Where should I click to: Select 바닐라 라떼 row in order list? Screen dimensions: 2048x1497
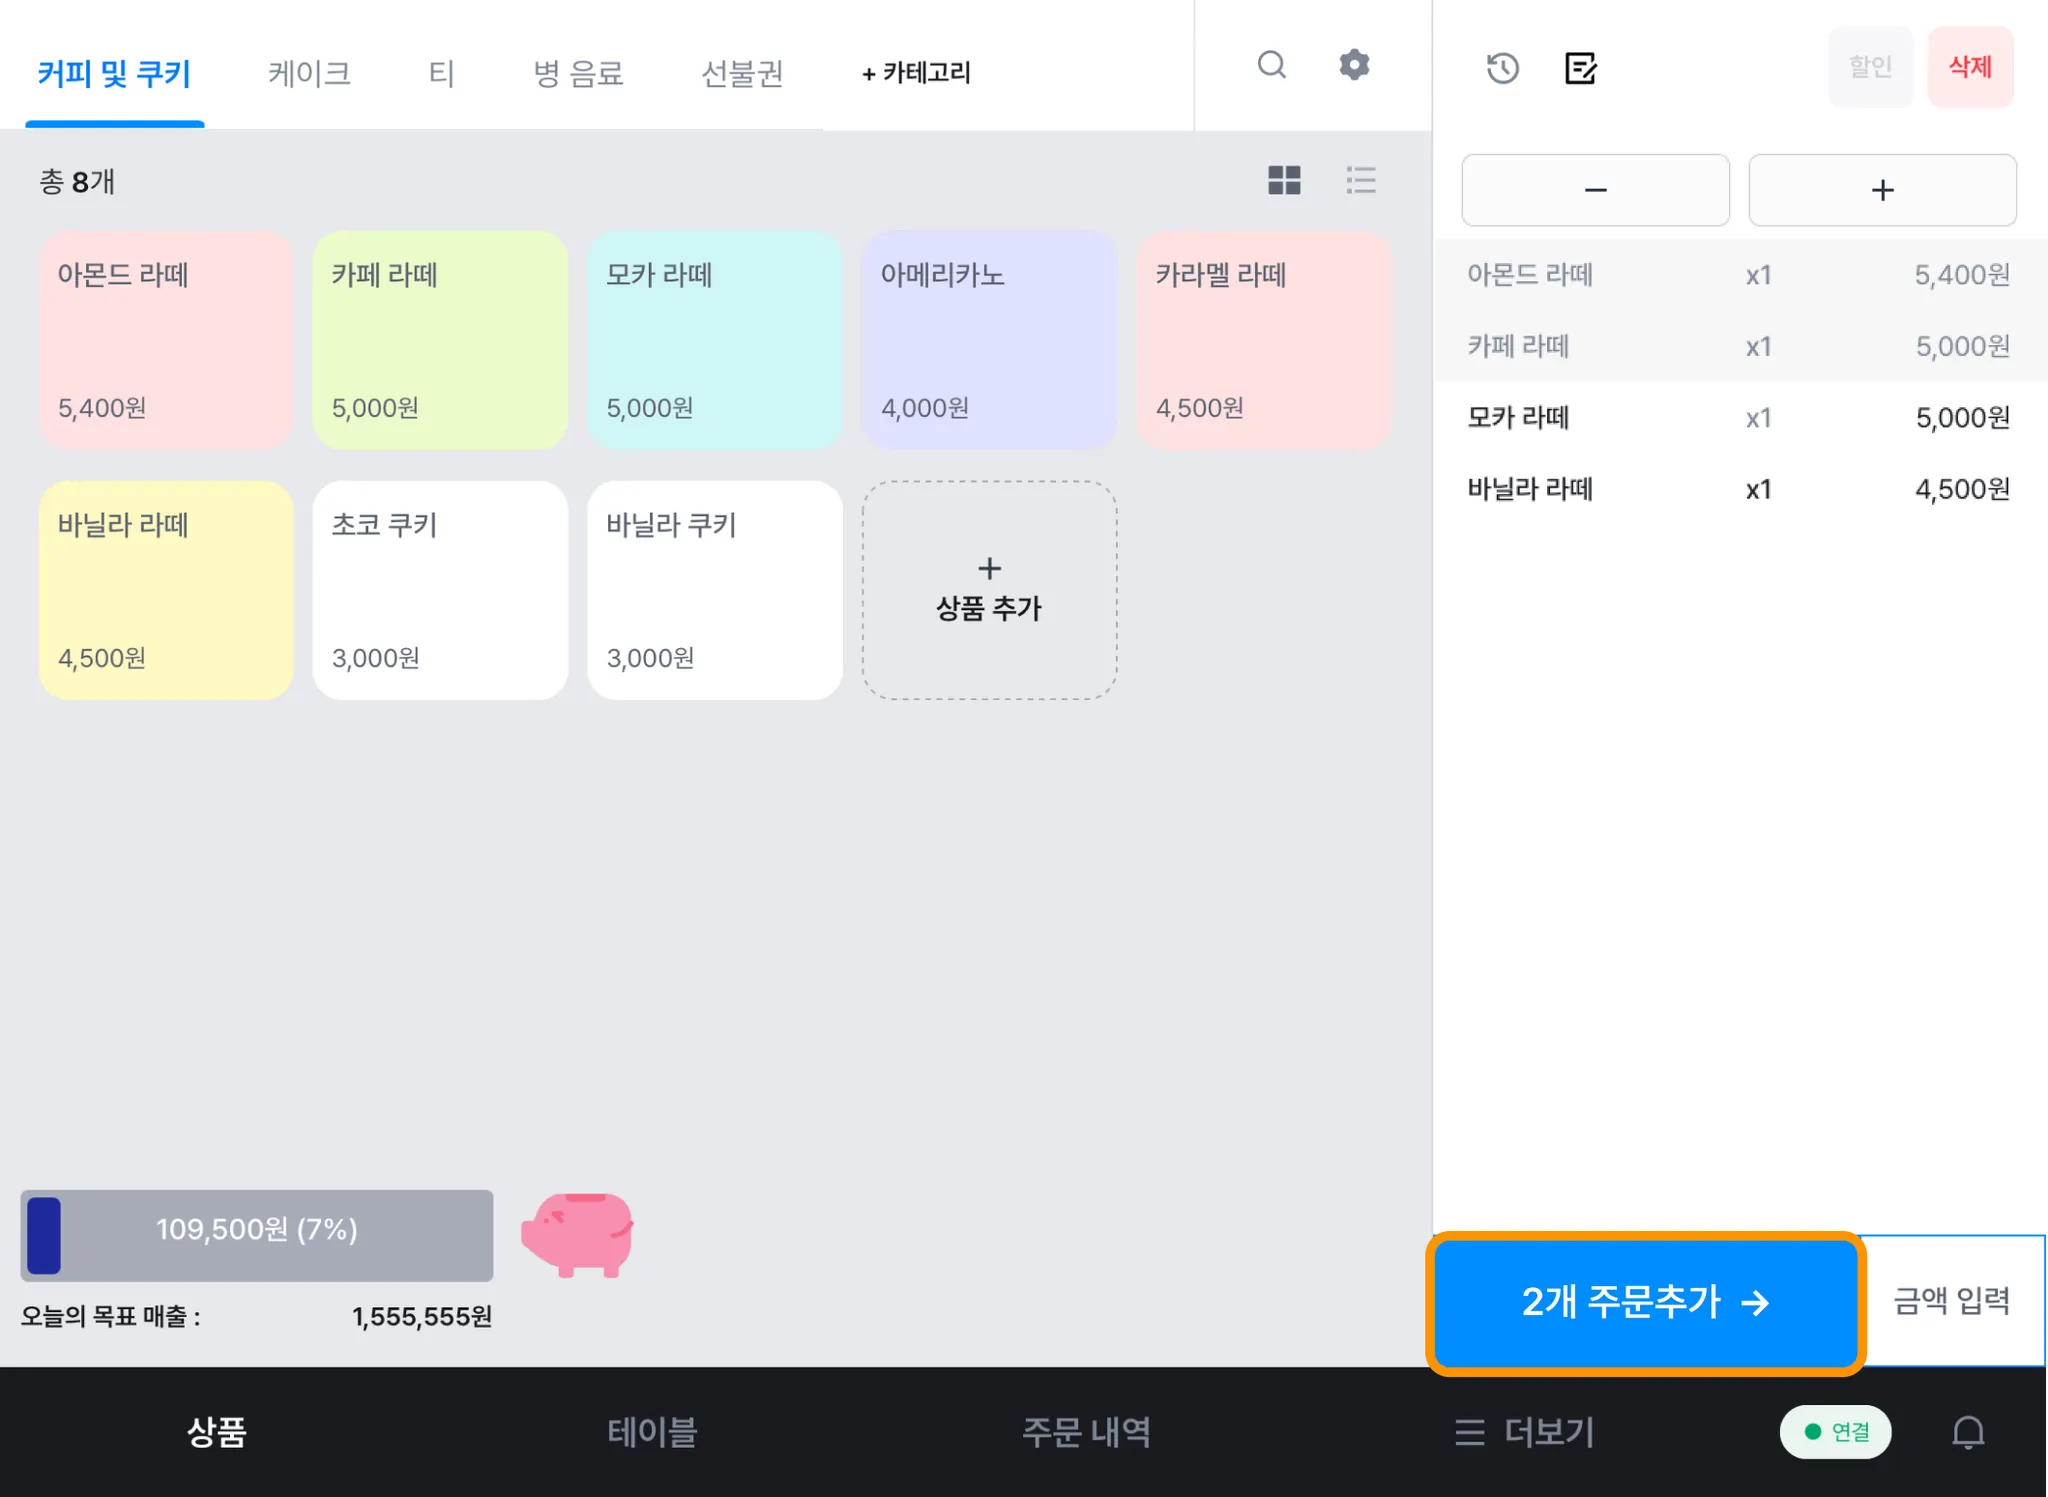(x=1738, y=489)
